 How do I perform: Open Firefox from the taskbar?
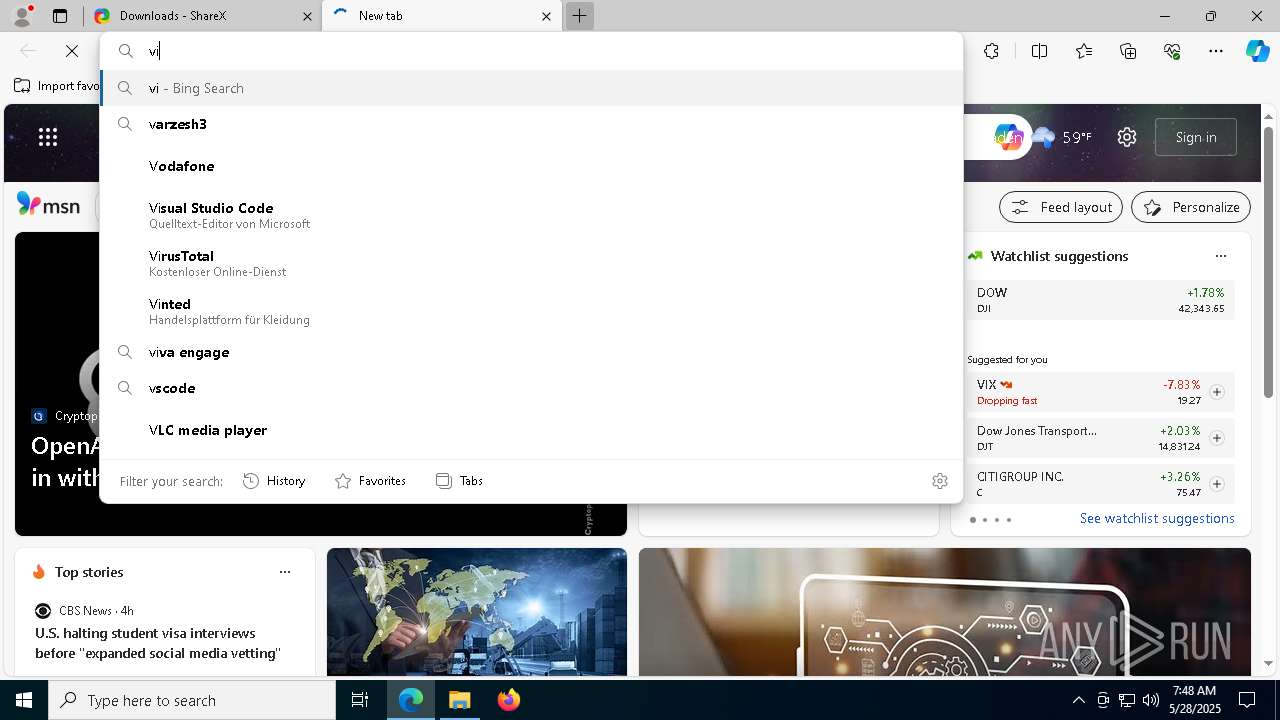509,700
